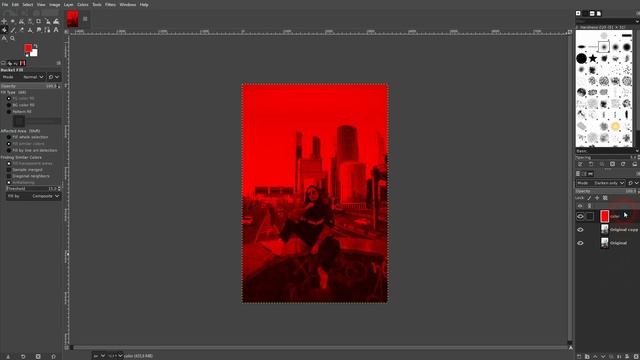Select the Crop tool in the toolbox
The height and width of the screenshot is (360, 640).
(x=38, y=21)
